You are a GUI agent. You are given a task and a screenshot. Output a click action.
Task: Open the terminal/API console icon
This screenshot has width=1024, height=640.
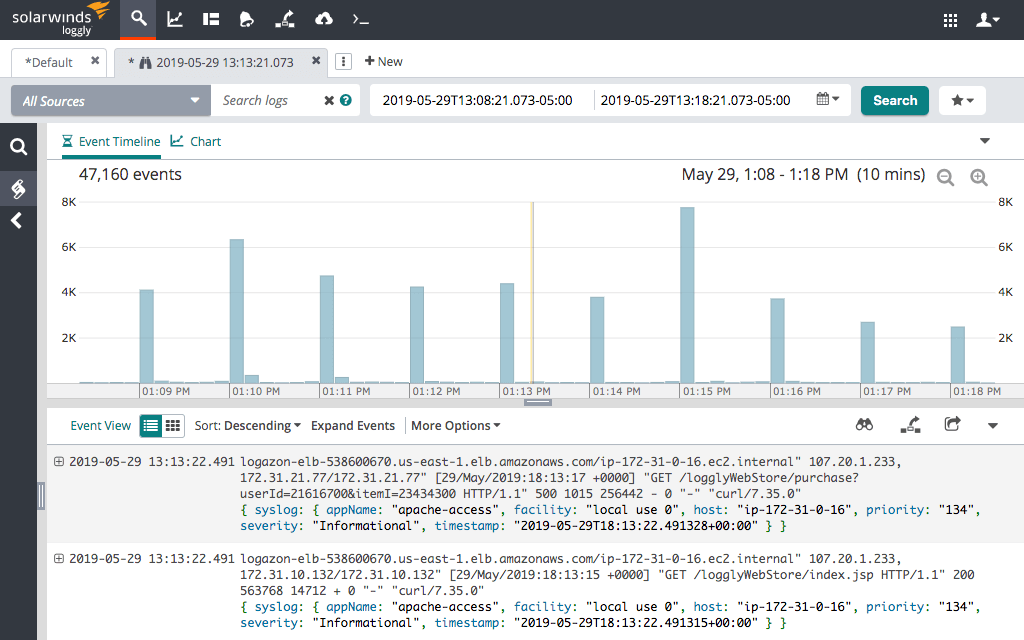pos(361,20)
